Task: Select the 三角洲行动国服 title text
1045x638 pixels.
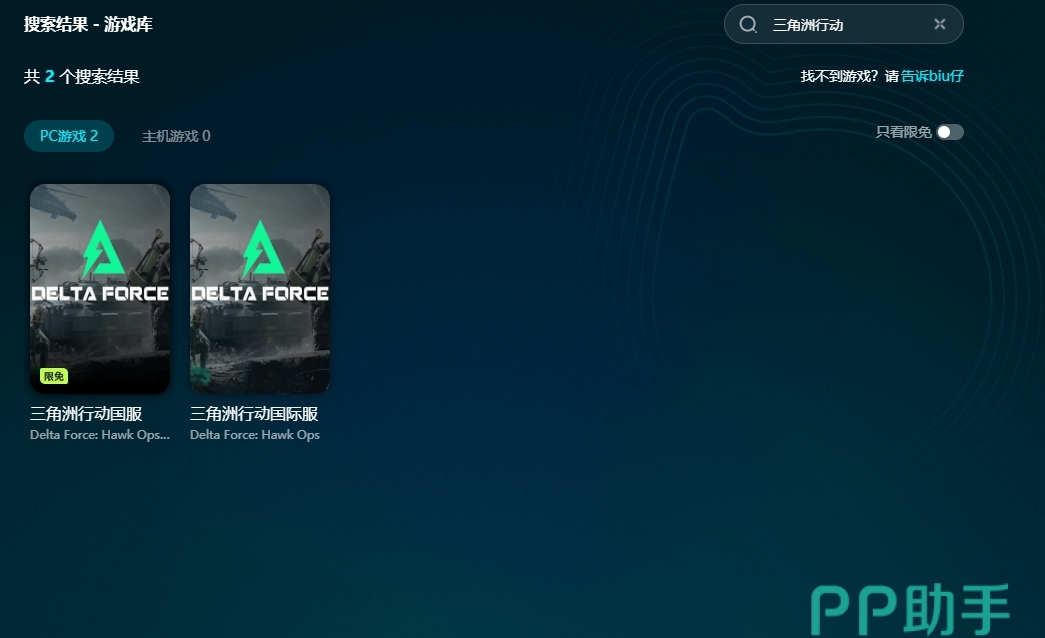Action: (86, 414)
